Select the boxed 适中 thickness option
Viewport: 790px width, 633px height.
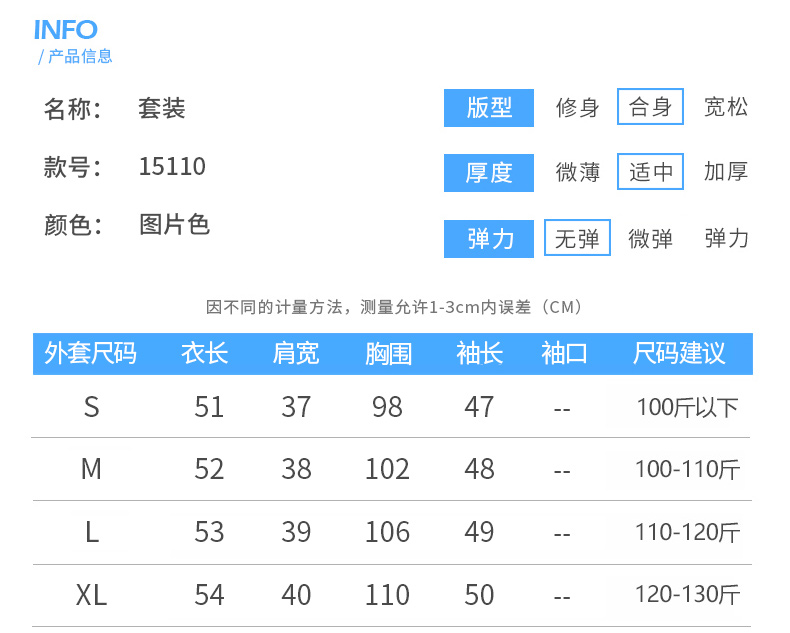(x=650, y=172)
